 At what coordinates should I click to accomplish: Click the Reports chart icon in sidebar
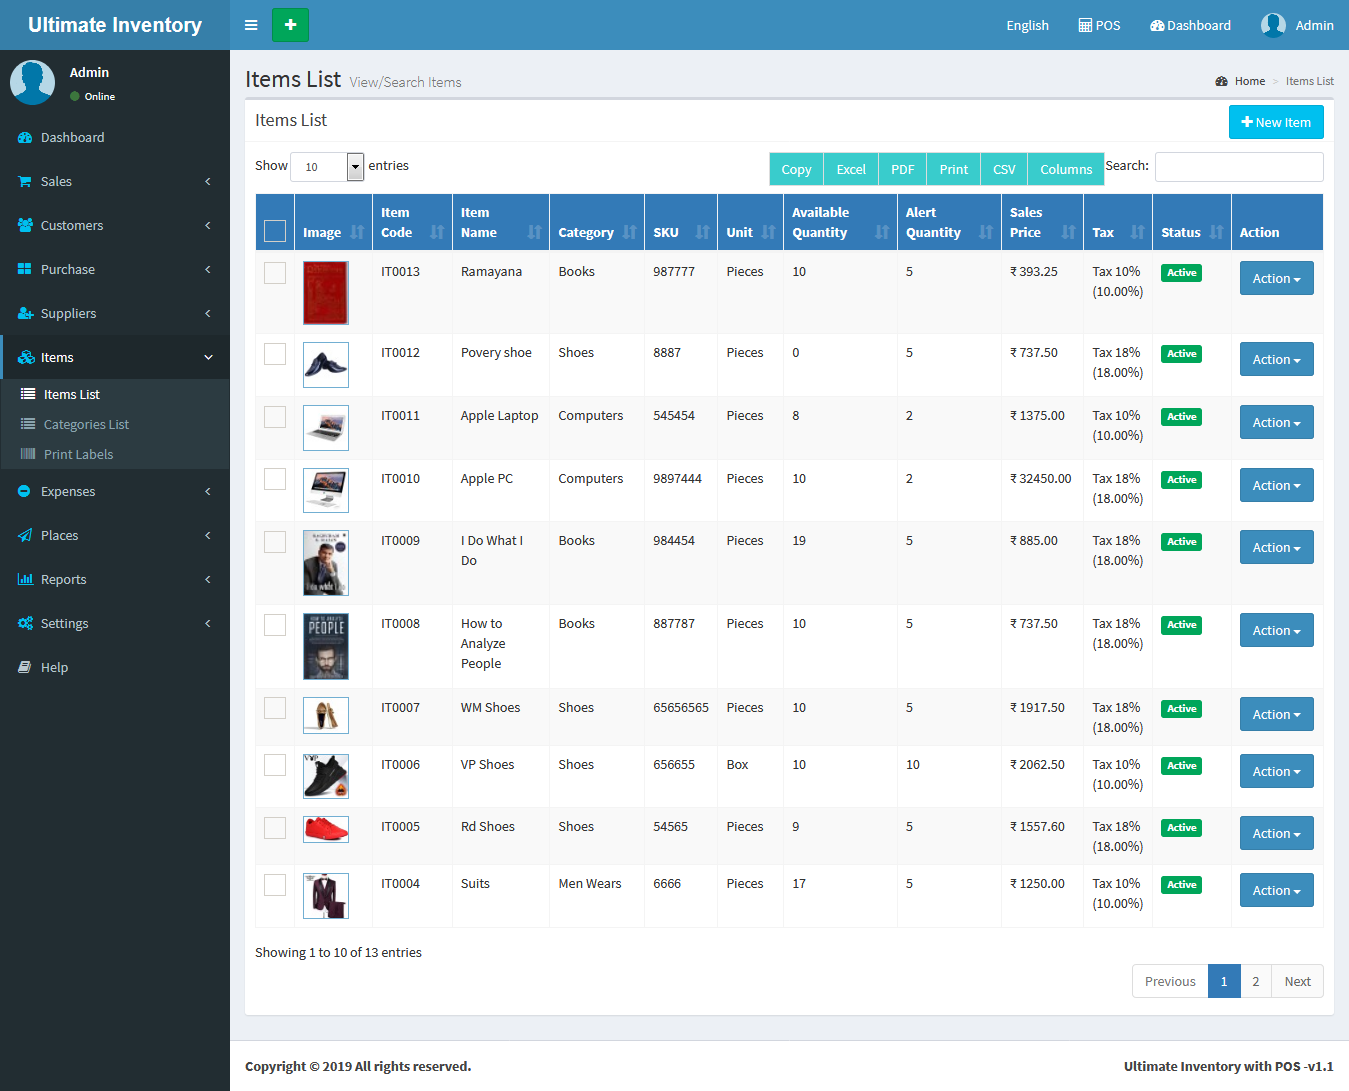[x=25, y=580]
